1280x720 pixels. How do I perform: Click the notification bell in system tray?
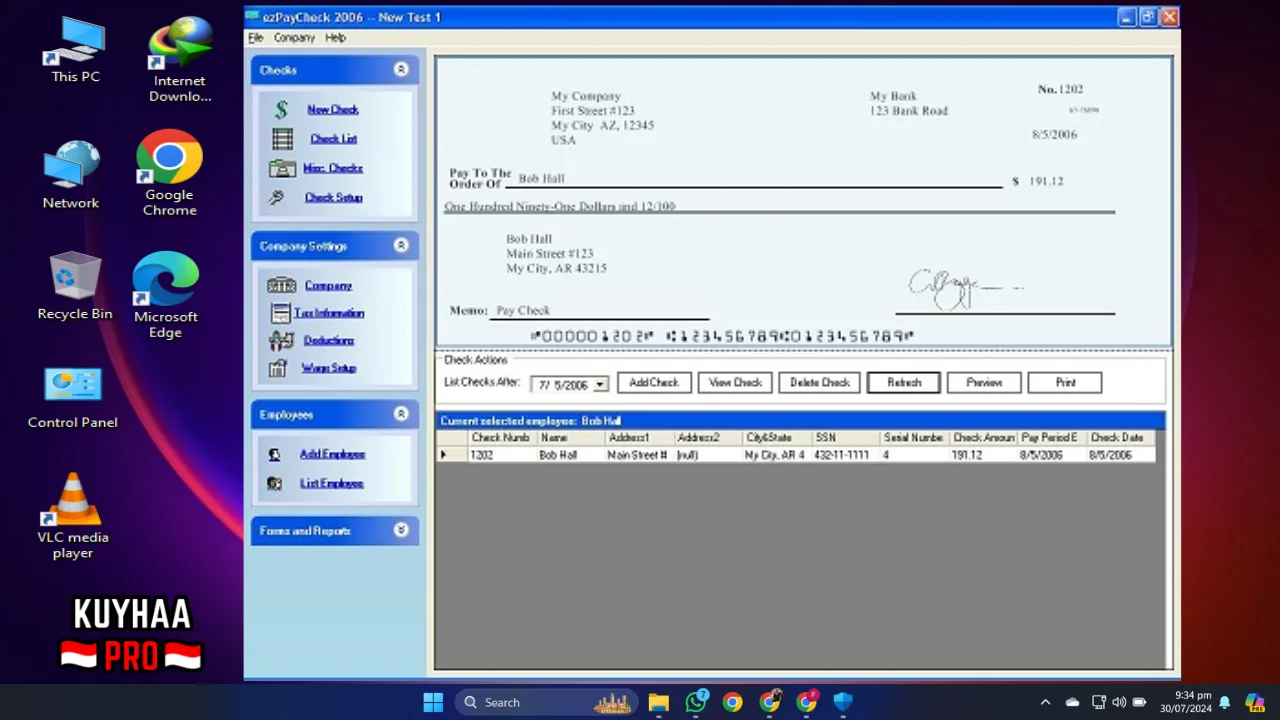1224,702
